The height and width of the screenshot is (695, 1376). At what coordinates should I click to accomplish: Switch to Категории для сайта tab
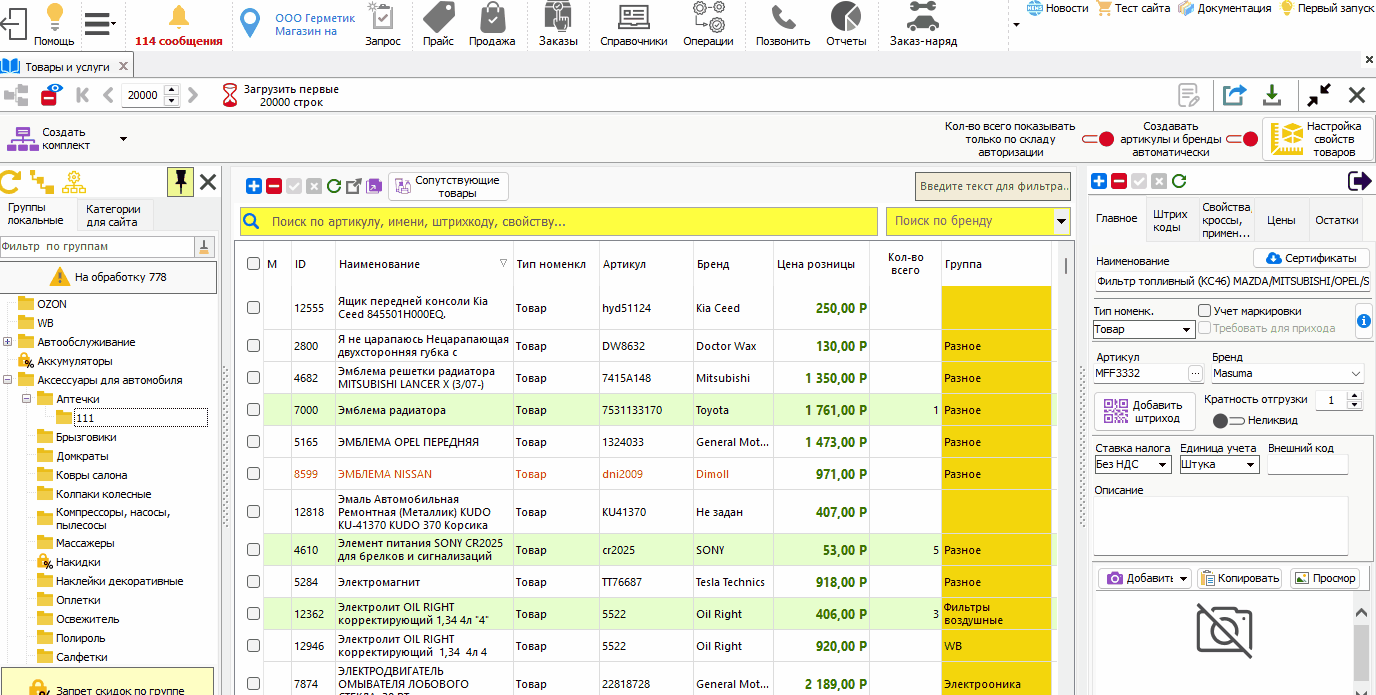click(113, 215)
